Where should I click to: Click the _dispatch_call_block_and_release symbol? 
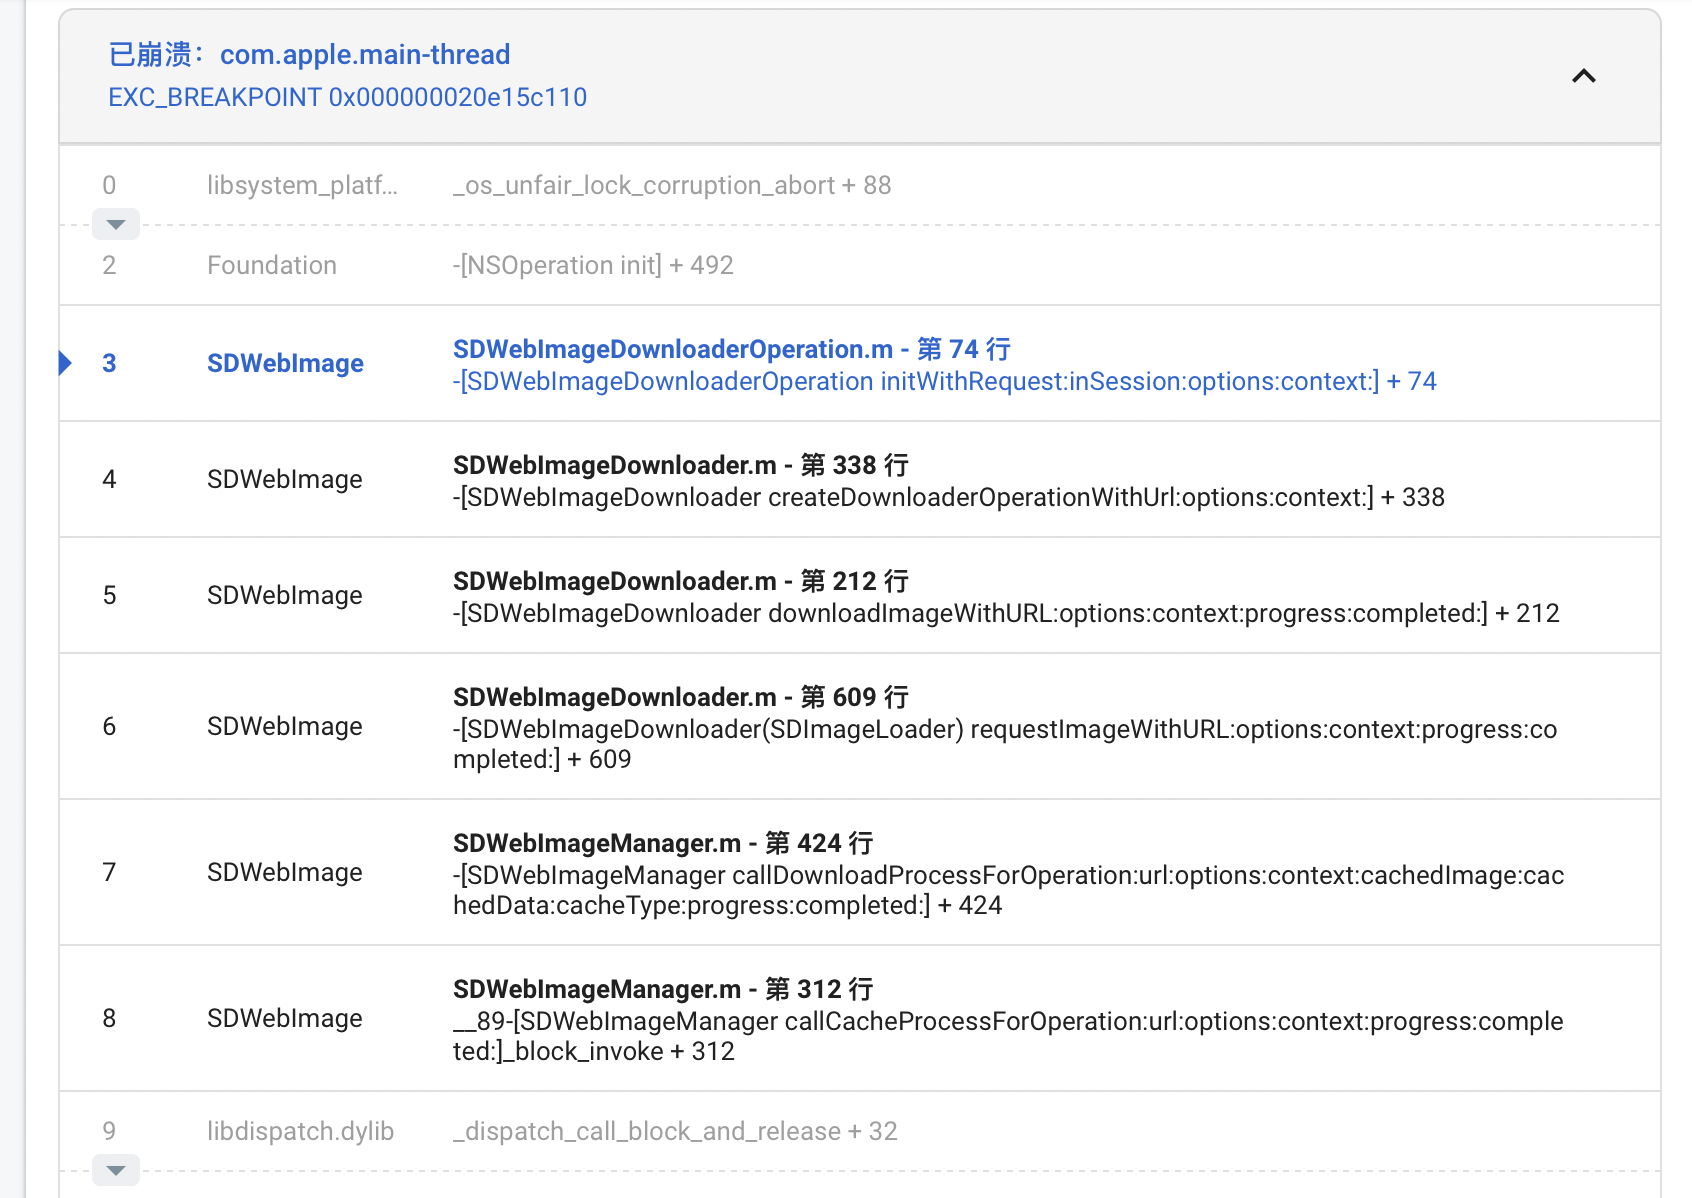pyautogui.click(x=674, y=1131)
